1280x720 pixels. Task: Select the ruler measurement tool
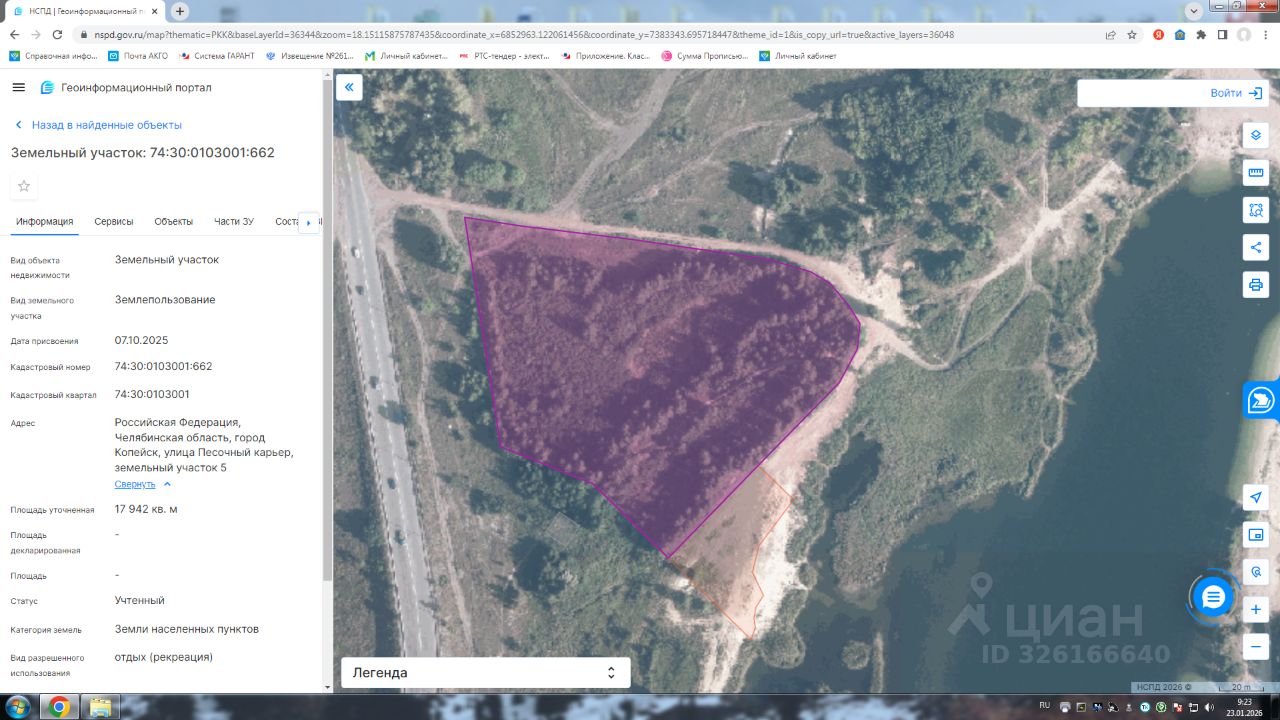tap(1255, 173)
